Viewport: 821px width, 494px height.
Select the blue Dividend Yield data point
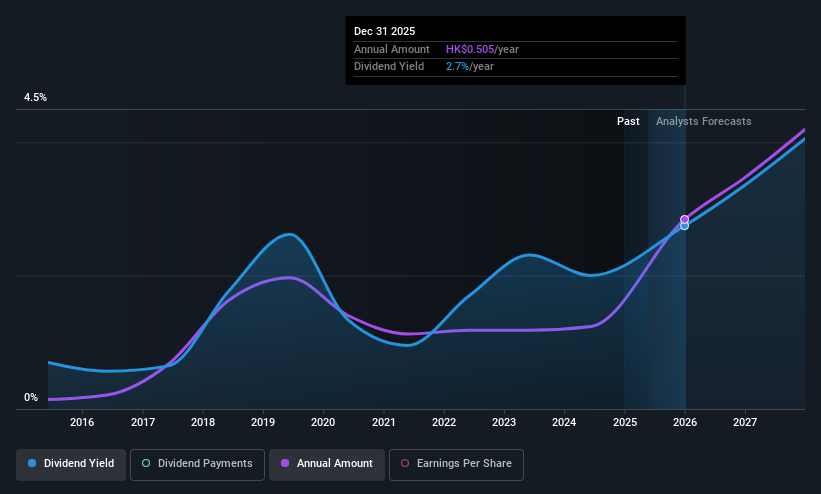pos(684,226)
